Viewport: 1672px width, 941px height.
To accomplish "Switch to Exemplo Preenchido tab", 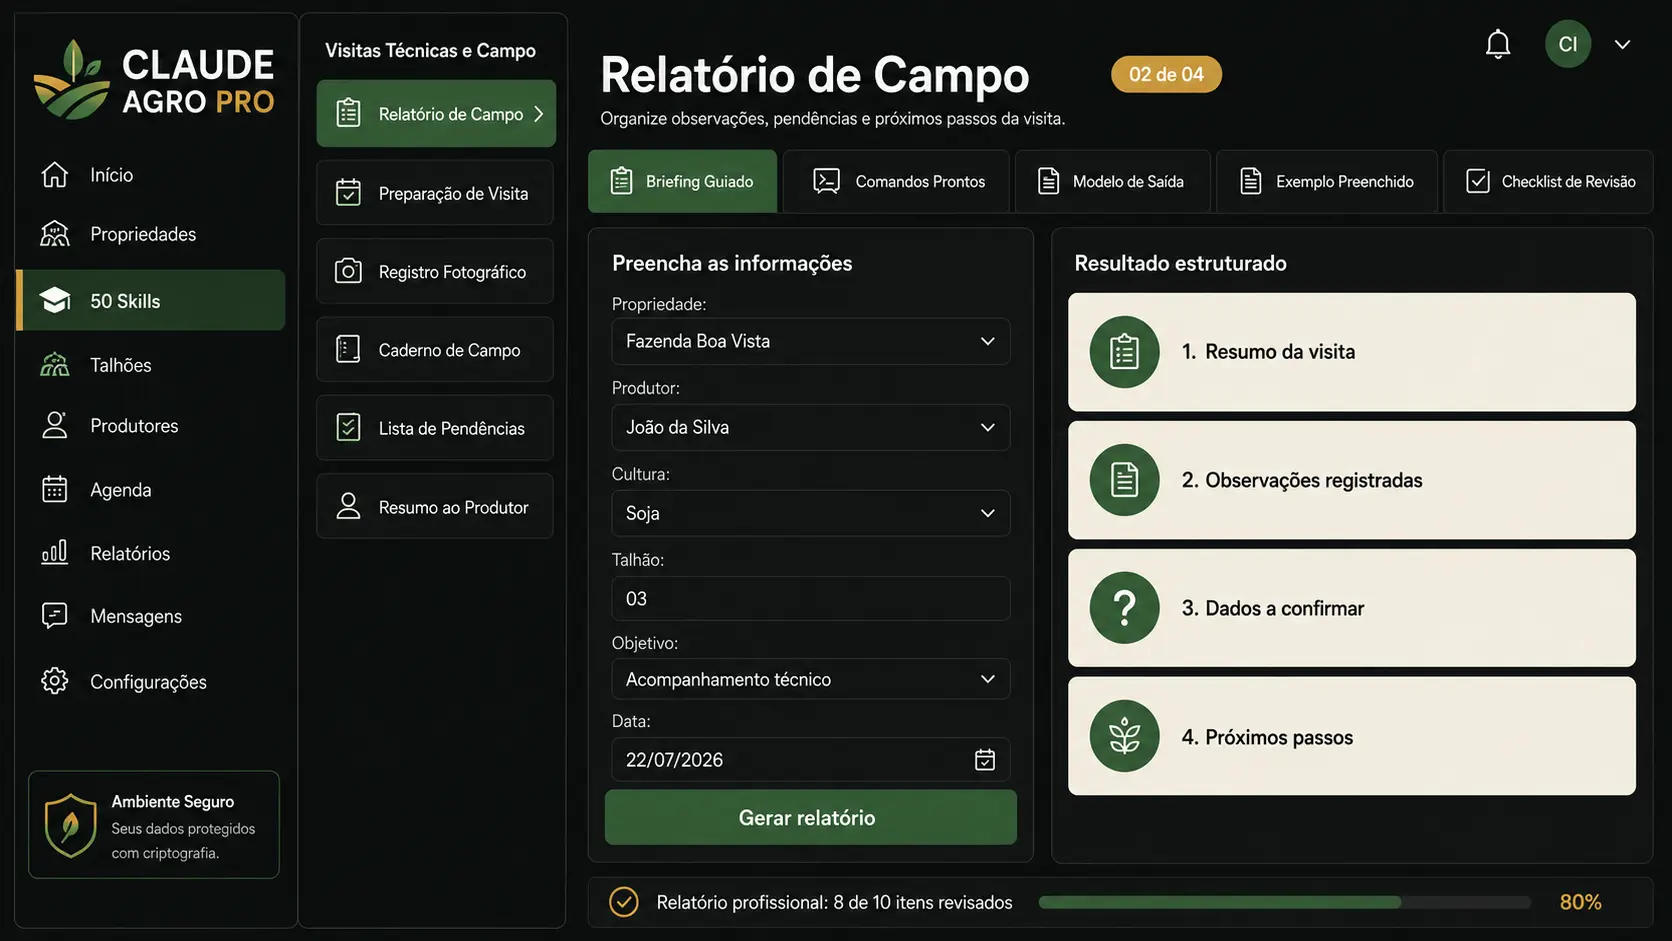I will (x=1327, y=181).
